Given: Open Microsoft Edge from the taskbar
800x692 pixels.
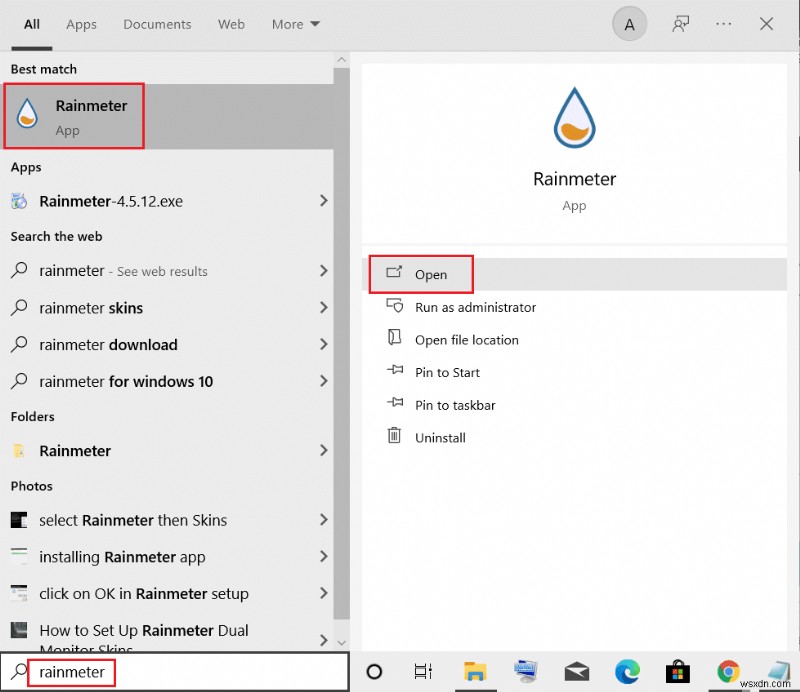Looking at the screenshot, I should pos(627,672).
